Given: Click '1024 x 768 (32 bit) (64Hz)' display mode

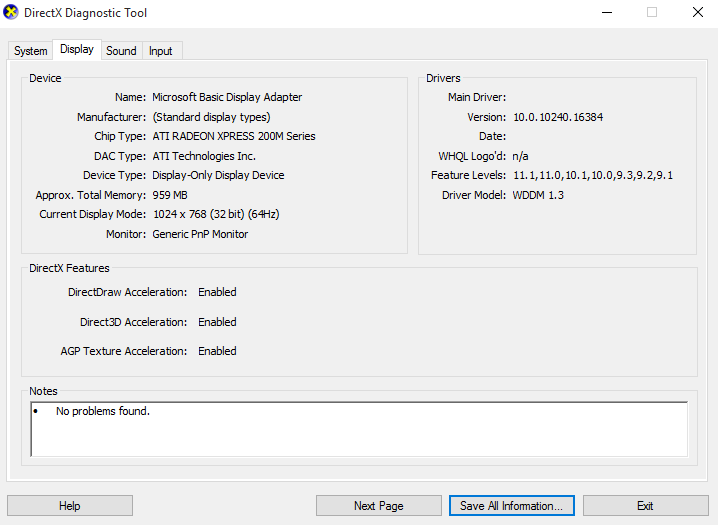Looking at the screenshot, I should [x=216, y=214].
